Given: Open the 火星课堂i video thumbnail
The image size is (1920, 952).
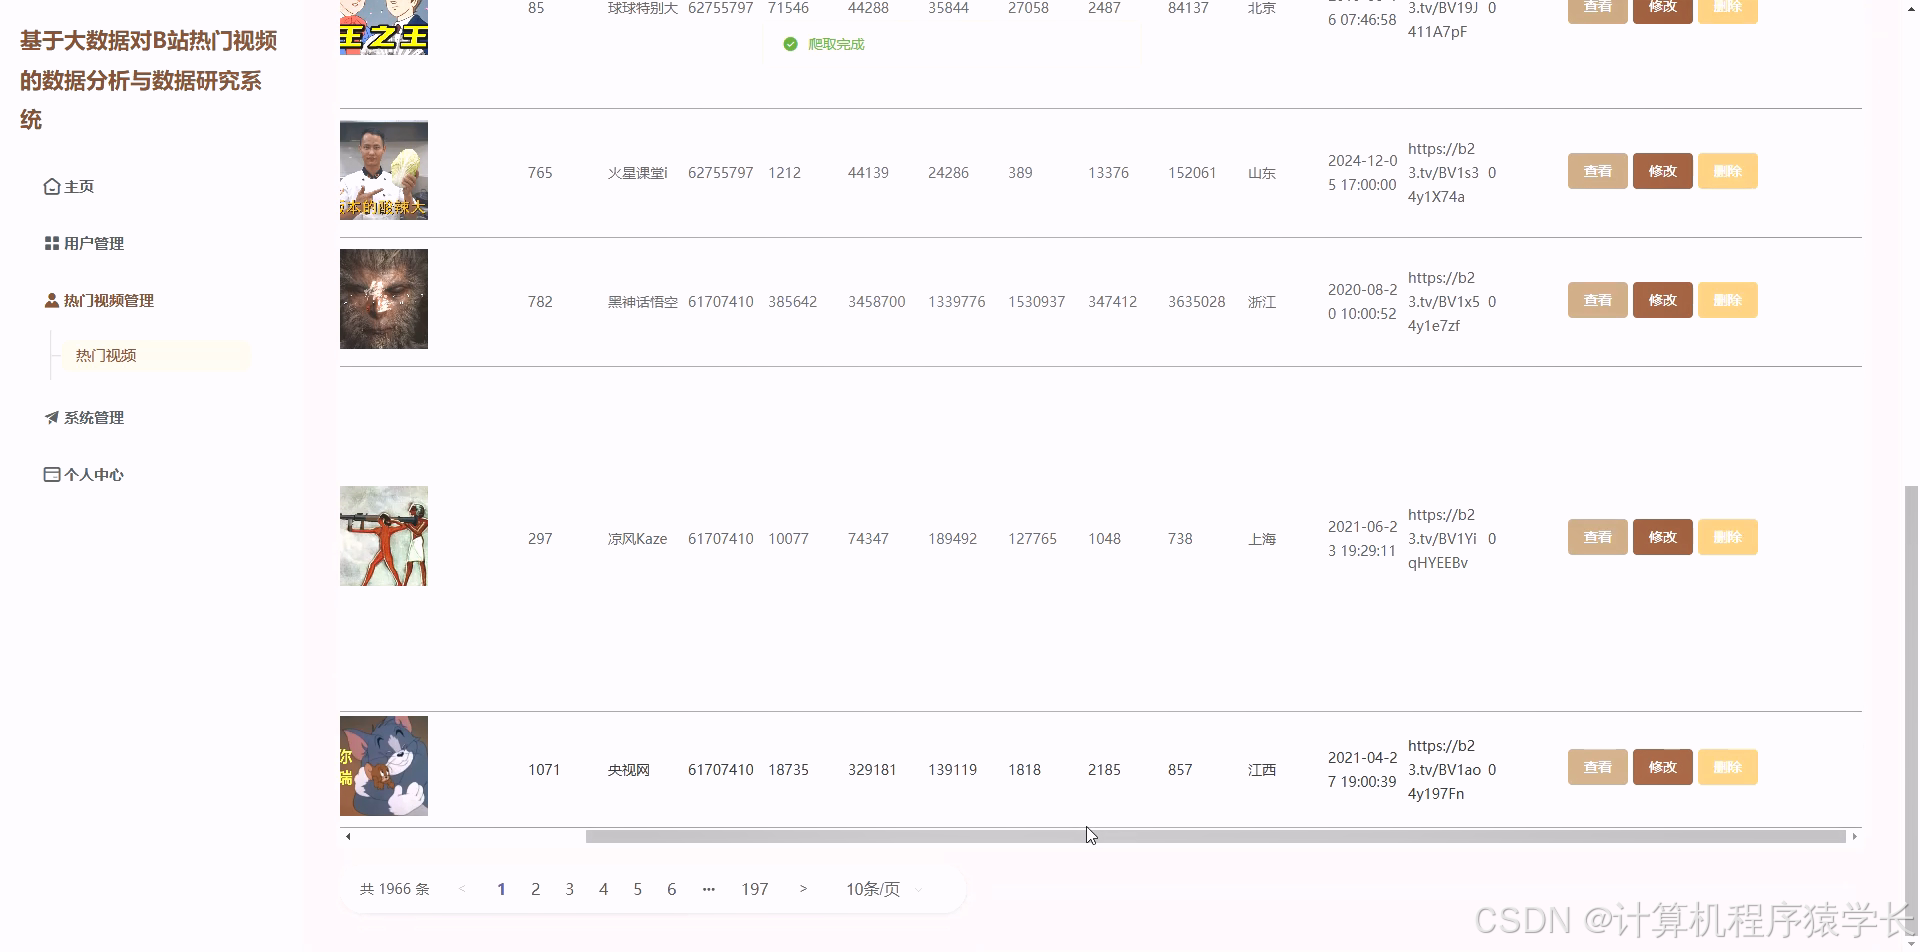Looking at the screenshot, I should tap(384, 170).
